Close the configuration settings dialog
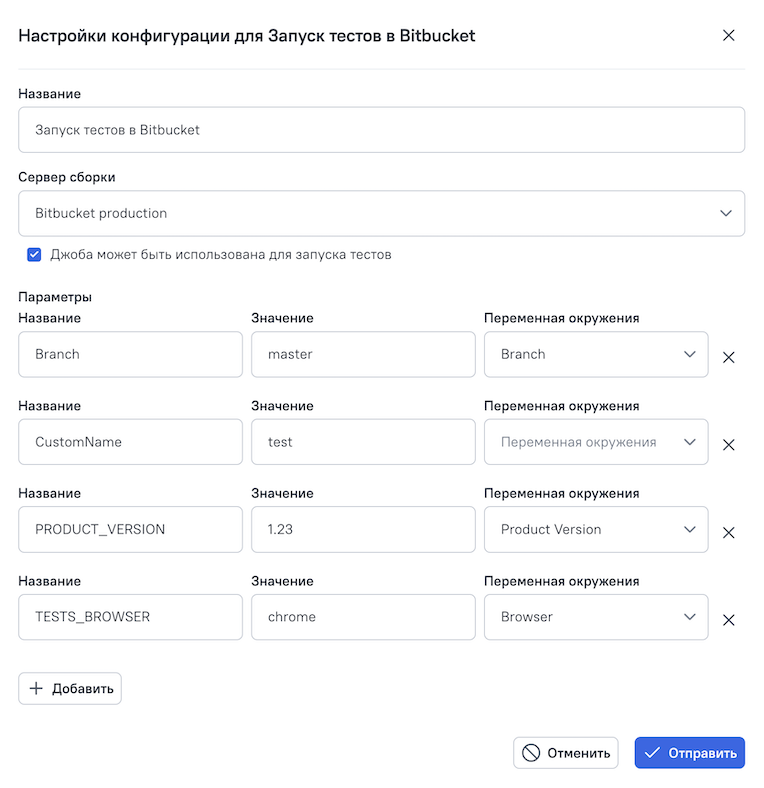 [728, 36]
